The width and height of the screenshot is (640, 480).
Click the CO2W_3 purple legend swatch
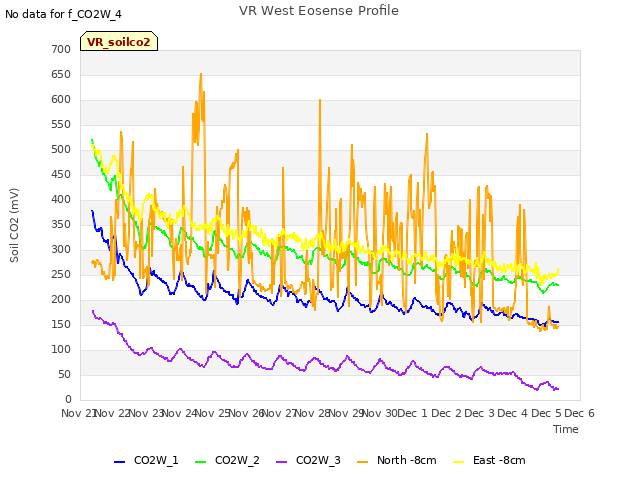[281, 462]
